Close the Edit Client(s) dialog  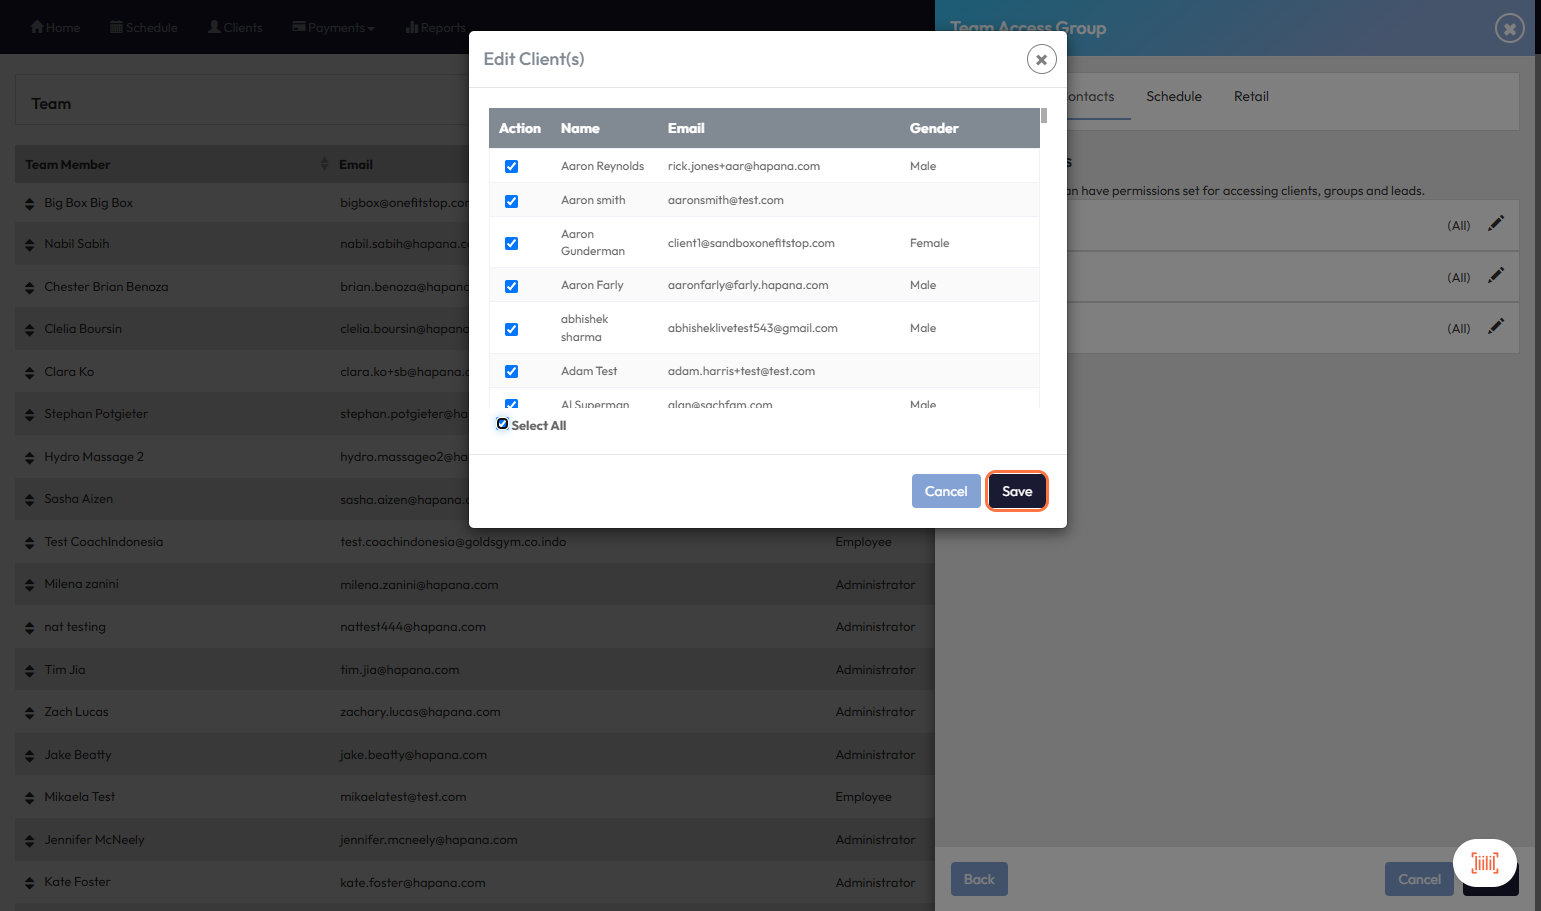coord(1041,60)
